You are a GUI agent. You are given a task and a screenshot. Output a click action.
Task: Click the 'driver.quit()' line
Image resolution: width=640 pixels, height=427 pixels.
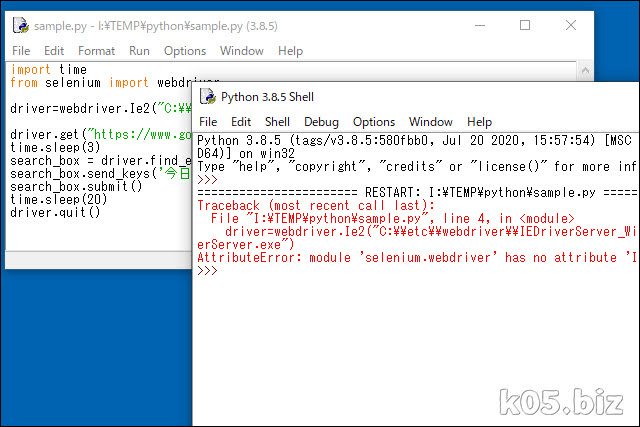pos(55,213)
